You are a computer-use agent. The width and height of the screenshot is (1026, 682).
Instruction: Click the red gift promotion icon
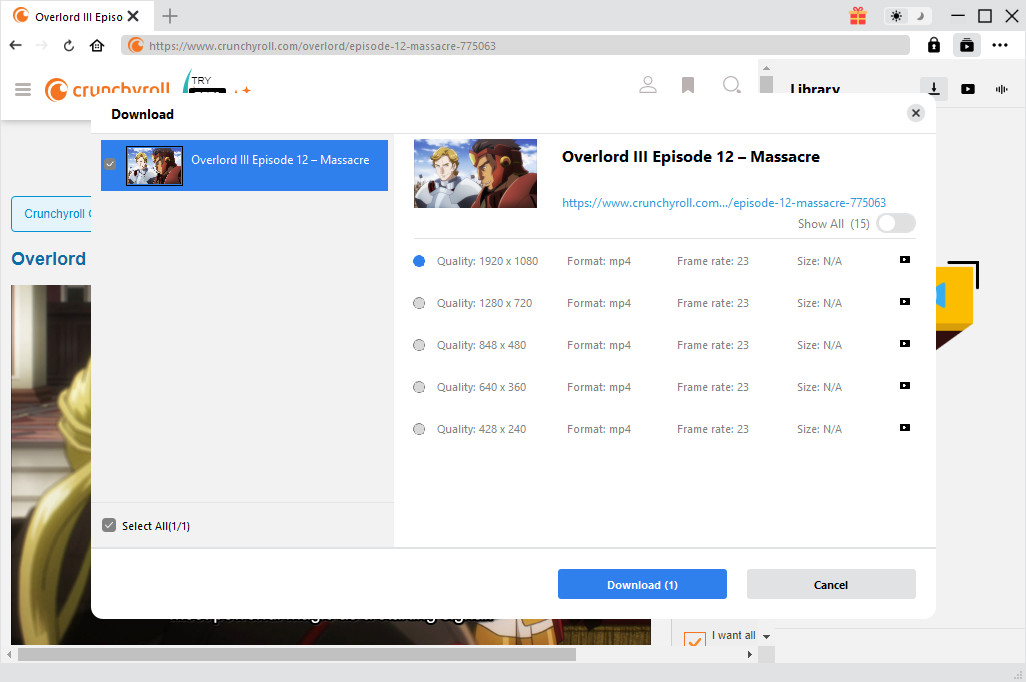[857, 16]
